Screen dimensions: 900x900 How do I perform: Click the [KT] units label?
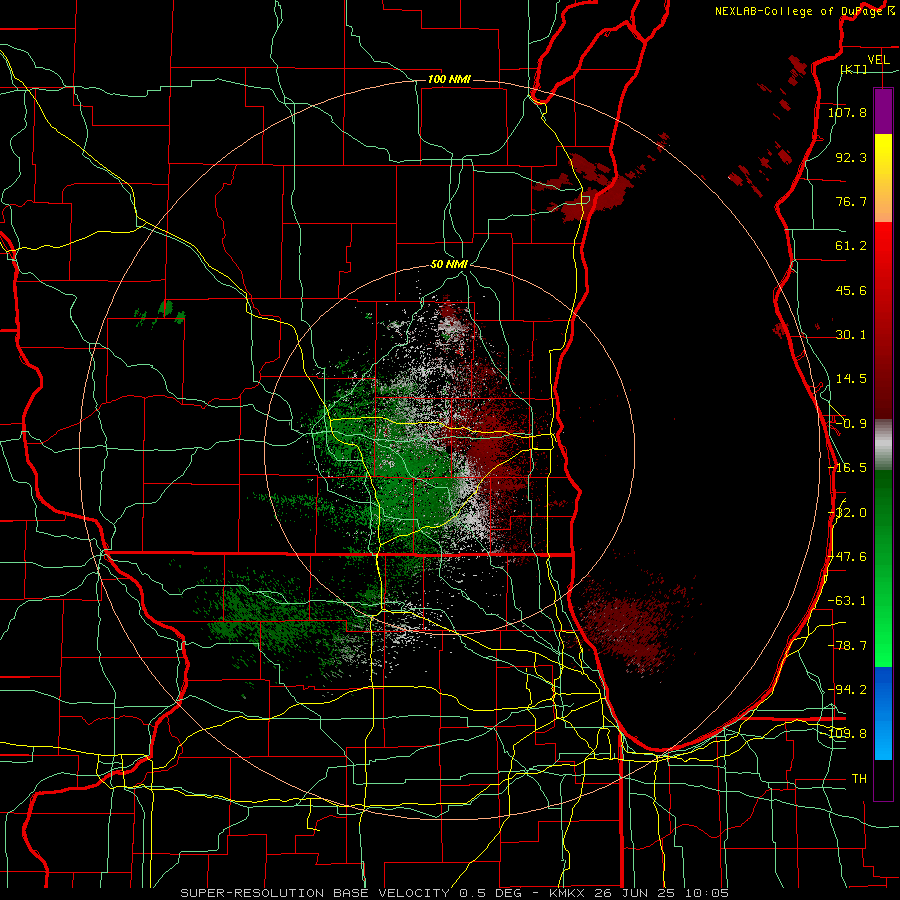point(854,70)
